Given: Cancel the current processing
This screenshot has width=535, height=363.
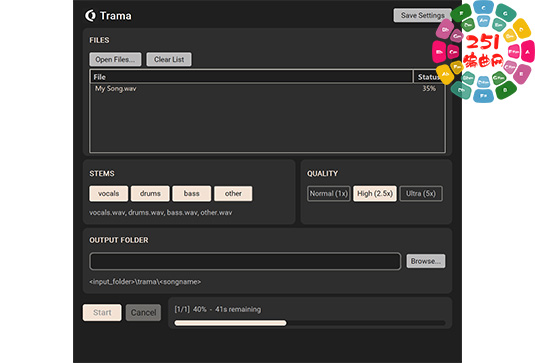Looking at the screenshot, I should point(143,313).
